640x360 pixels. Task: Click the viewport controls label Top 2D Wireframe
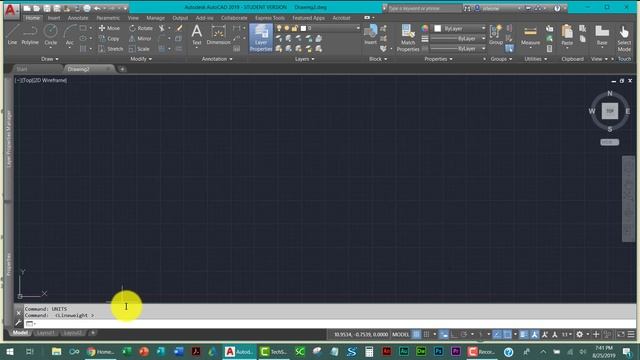coord(41,80)
